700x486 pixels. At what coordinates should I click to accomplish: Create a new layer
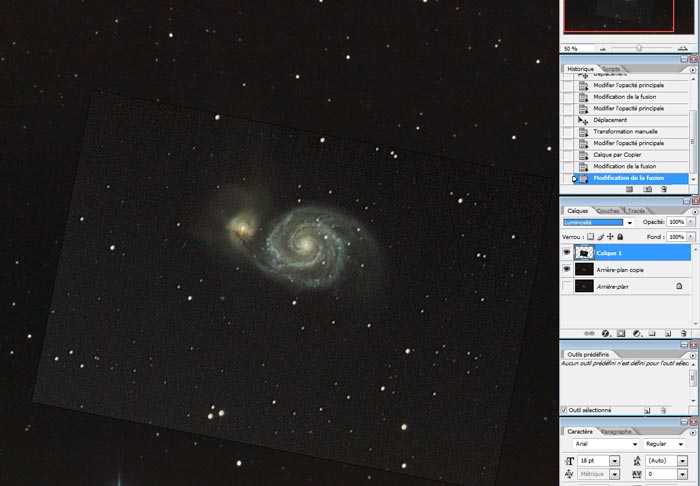click(x=668, y=333)
